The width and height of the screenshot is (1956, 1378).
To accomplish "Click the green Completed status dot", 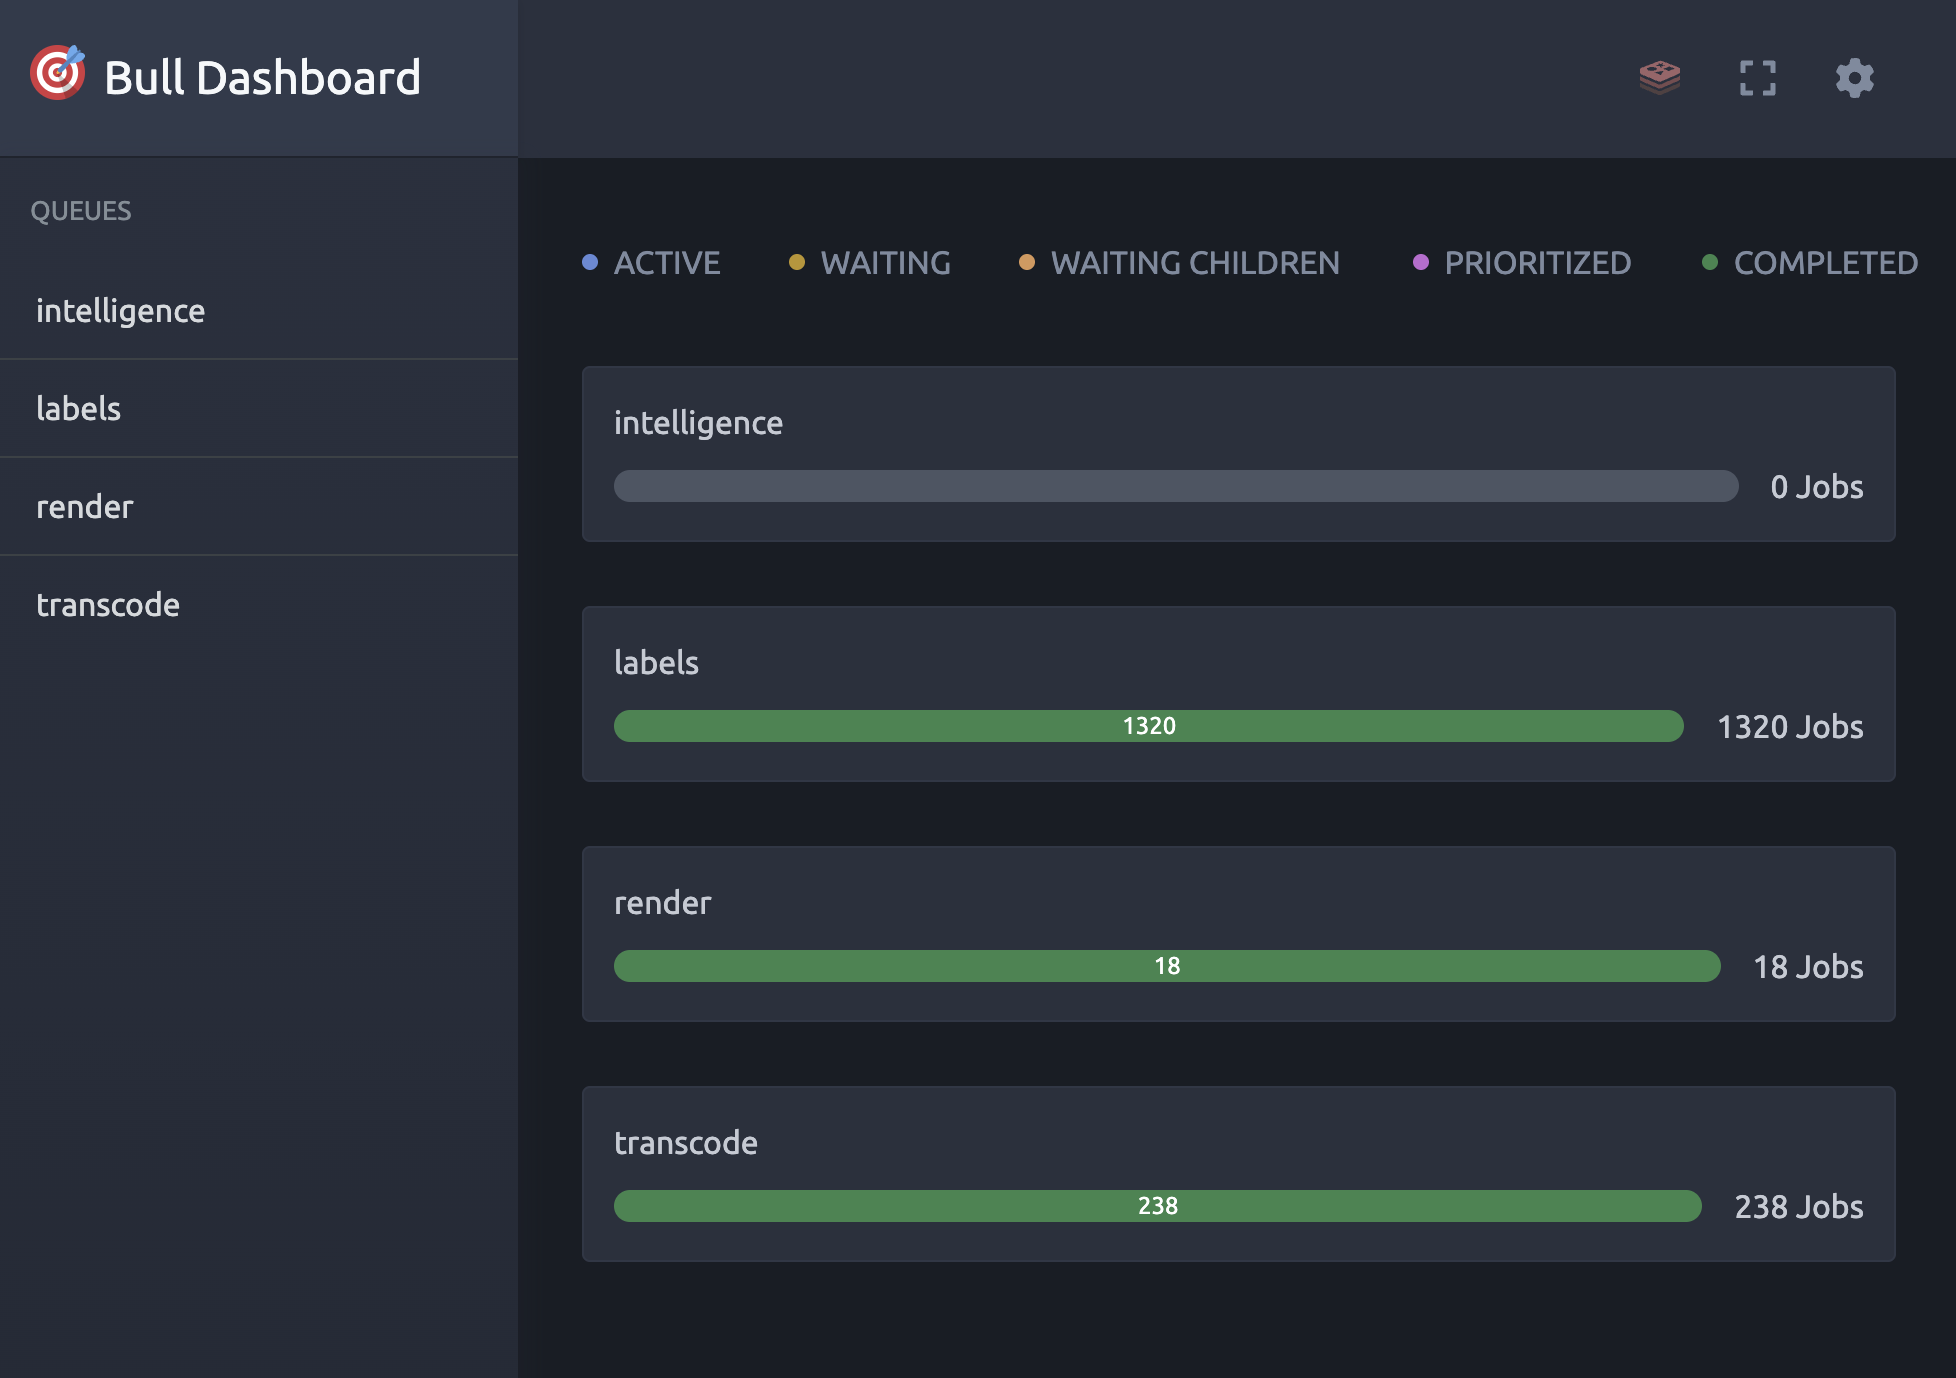I will click(1710, 262).
